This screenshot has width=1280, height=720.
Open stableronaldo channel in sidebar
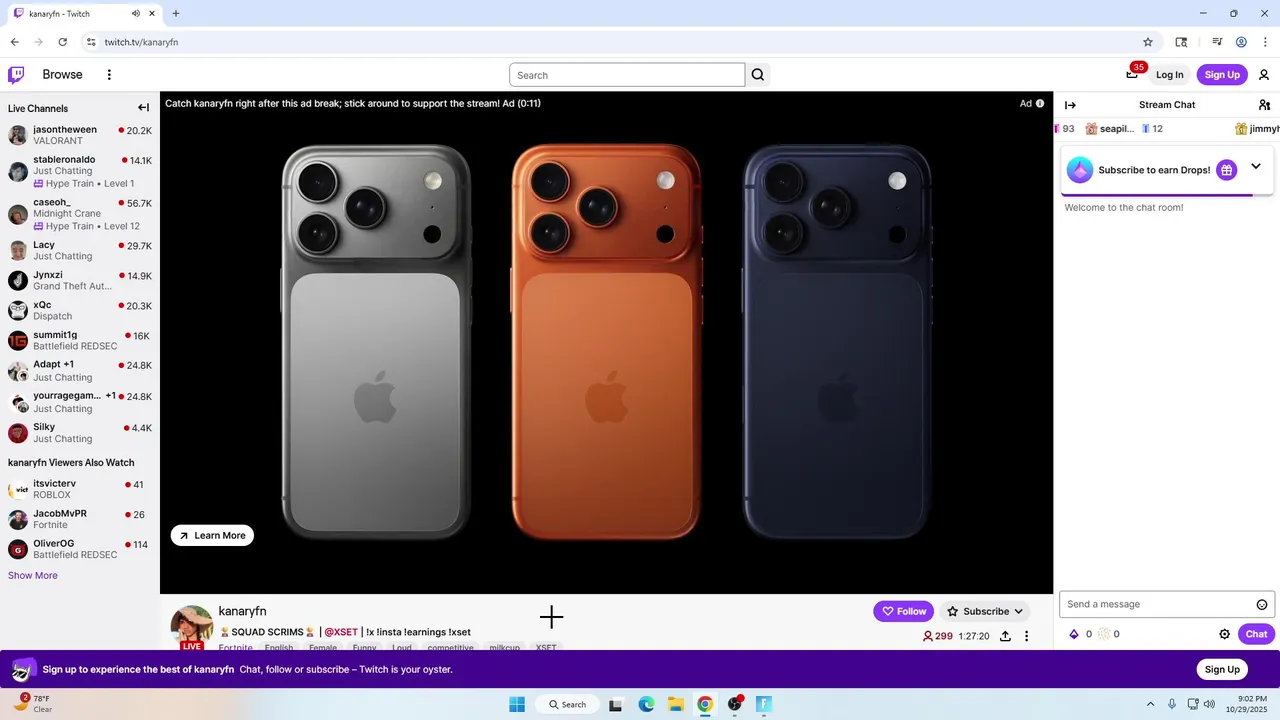80,171
